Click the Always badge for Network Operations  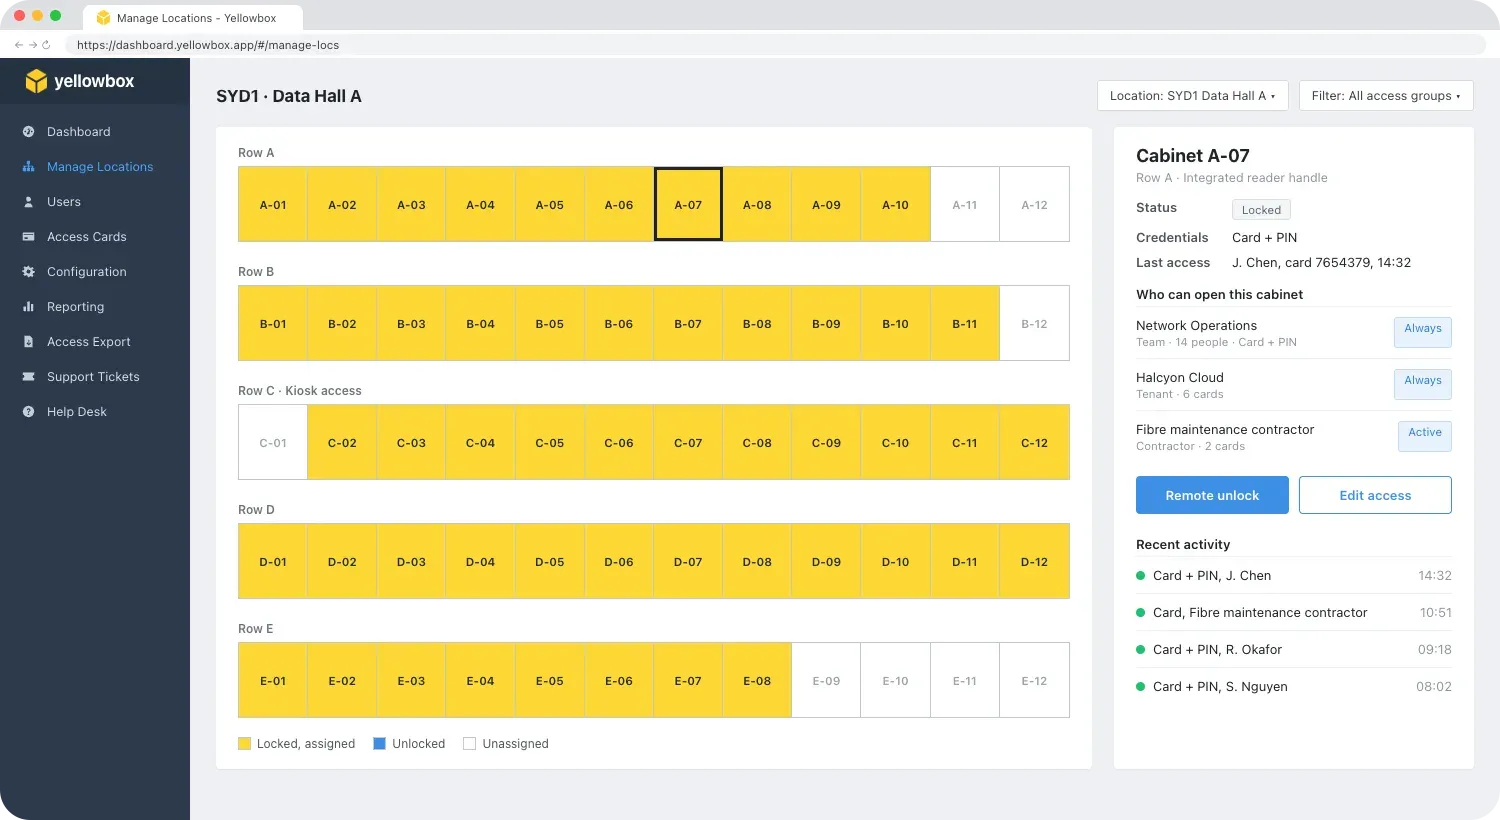[1423, 331]
